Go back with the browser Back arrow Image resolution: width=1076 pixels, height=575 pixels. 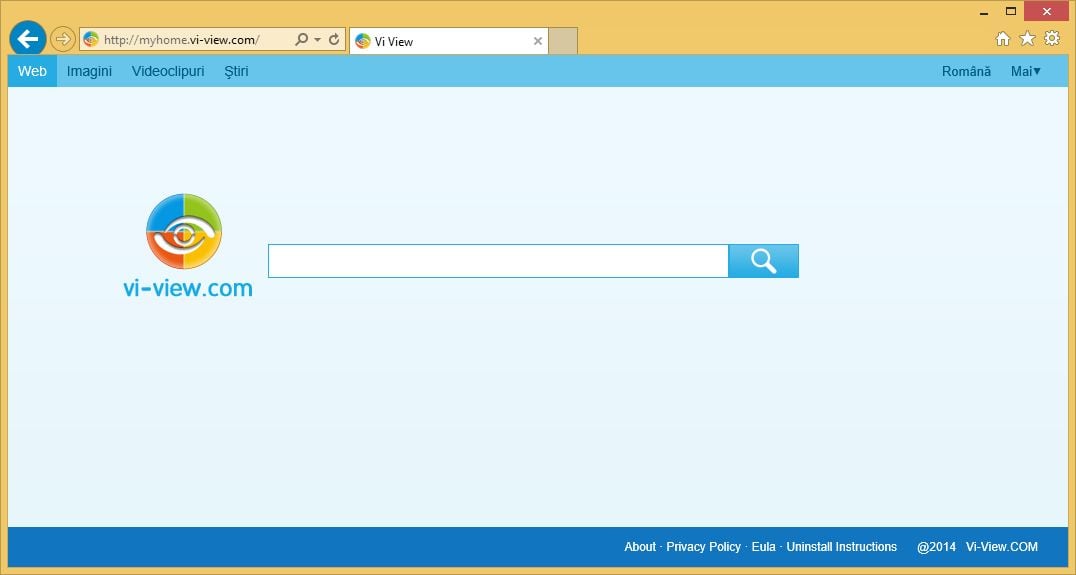pyautogui.click(x=27, y=38)
